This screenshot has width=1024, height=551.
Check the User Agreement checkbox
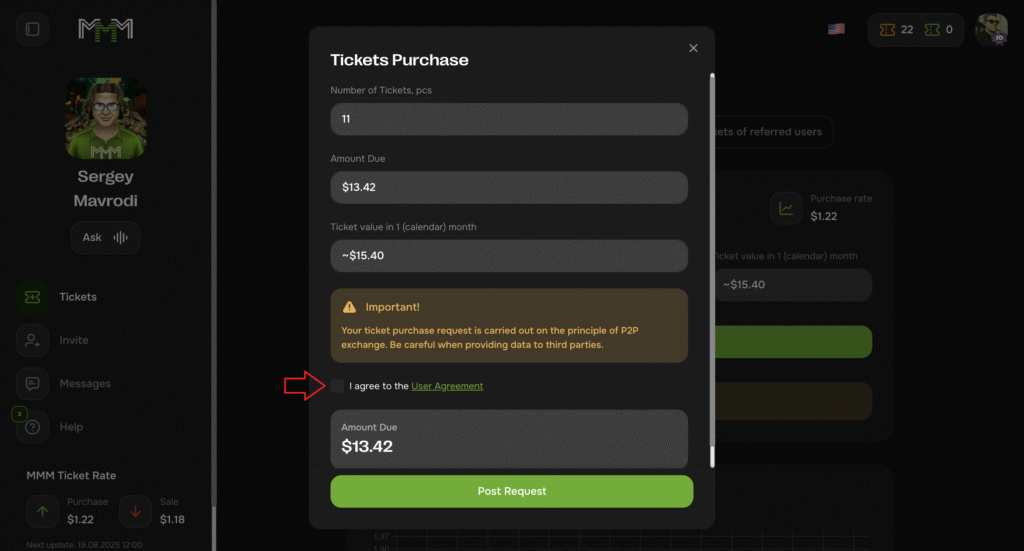[x=337, y=386]
